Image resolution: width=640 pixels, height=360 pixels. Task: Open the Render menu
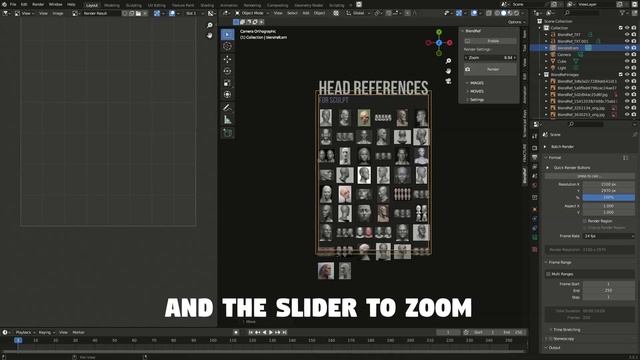pyautogui.click(x=38, y=4)
